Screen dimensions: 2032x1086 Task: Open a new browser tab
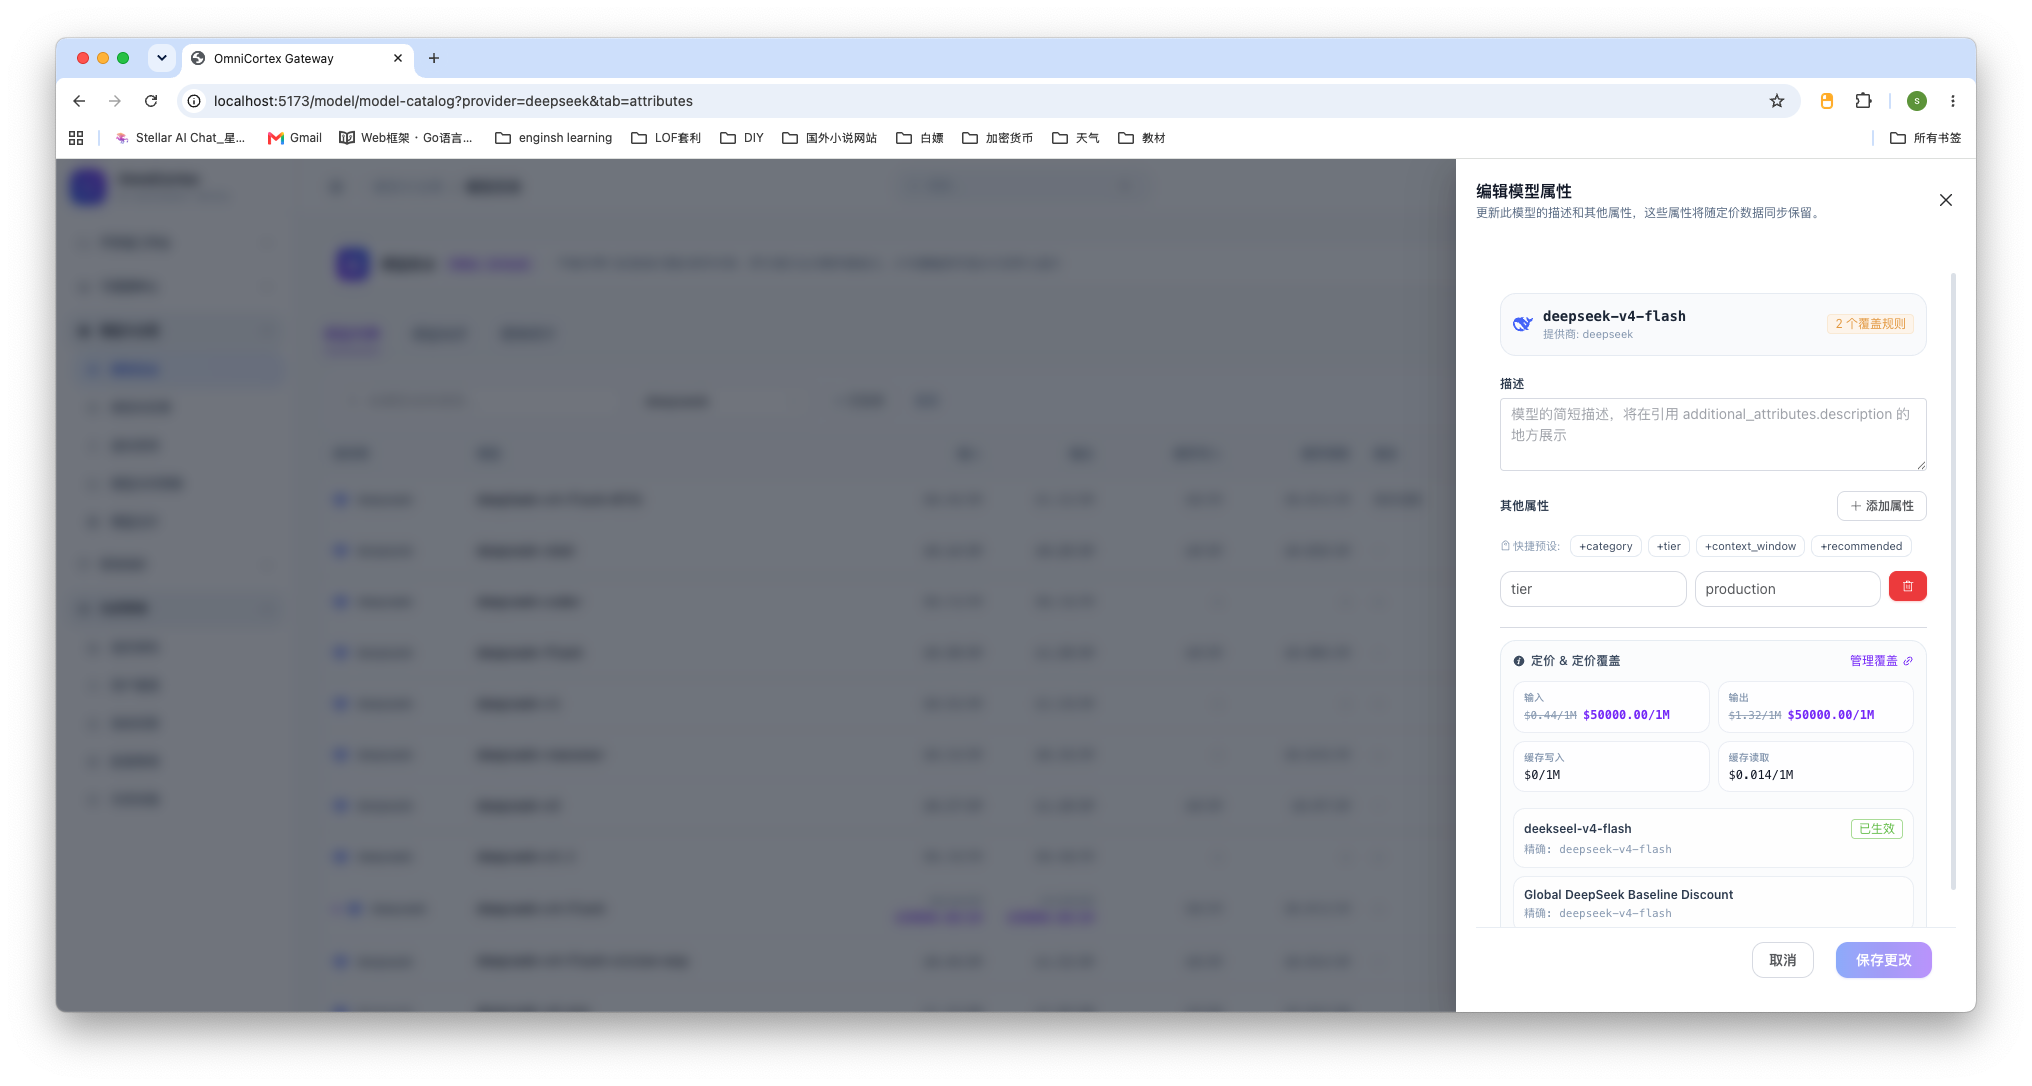433,58
